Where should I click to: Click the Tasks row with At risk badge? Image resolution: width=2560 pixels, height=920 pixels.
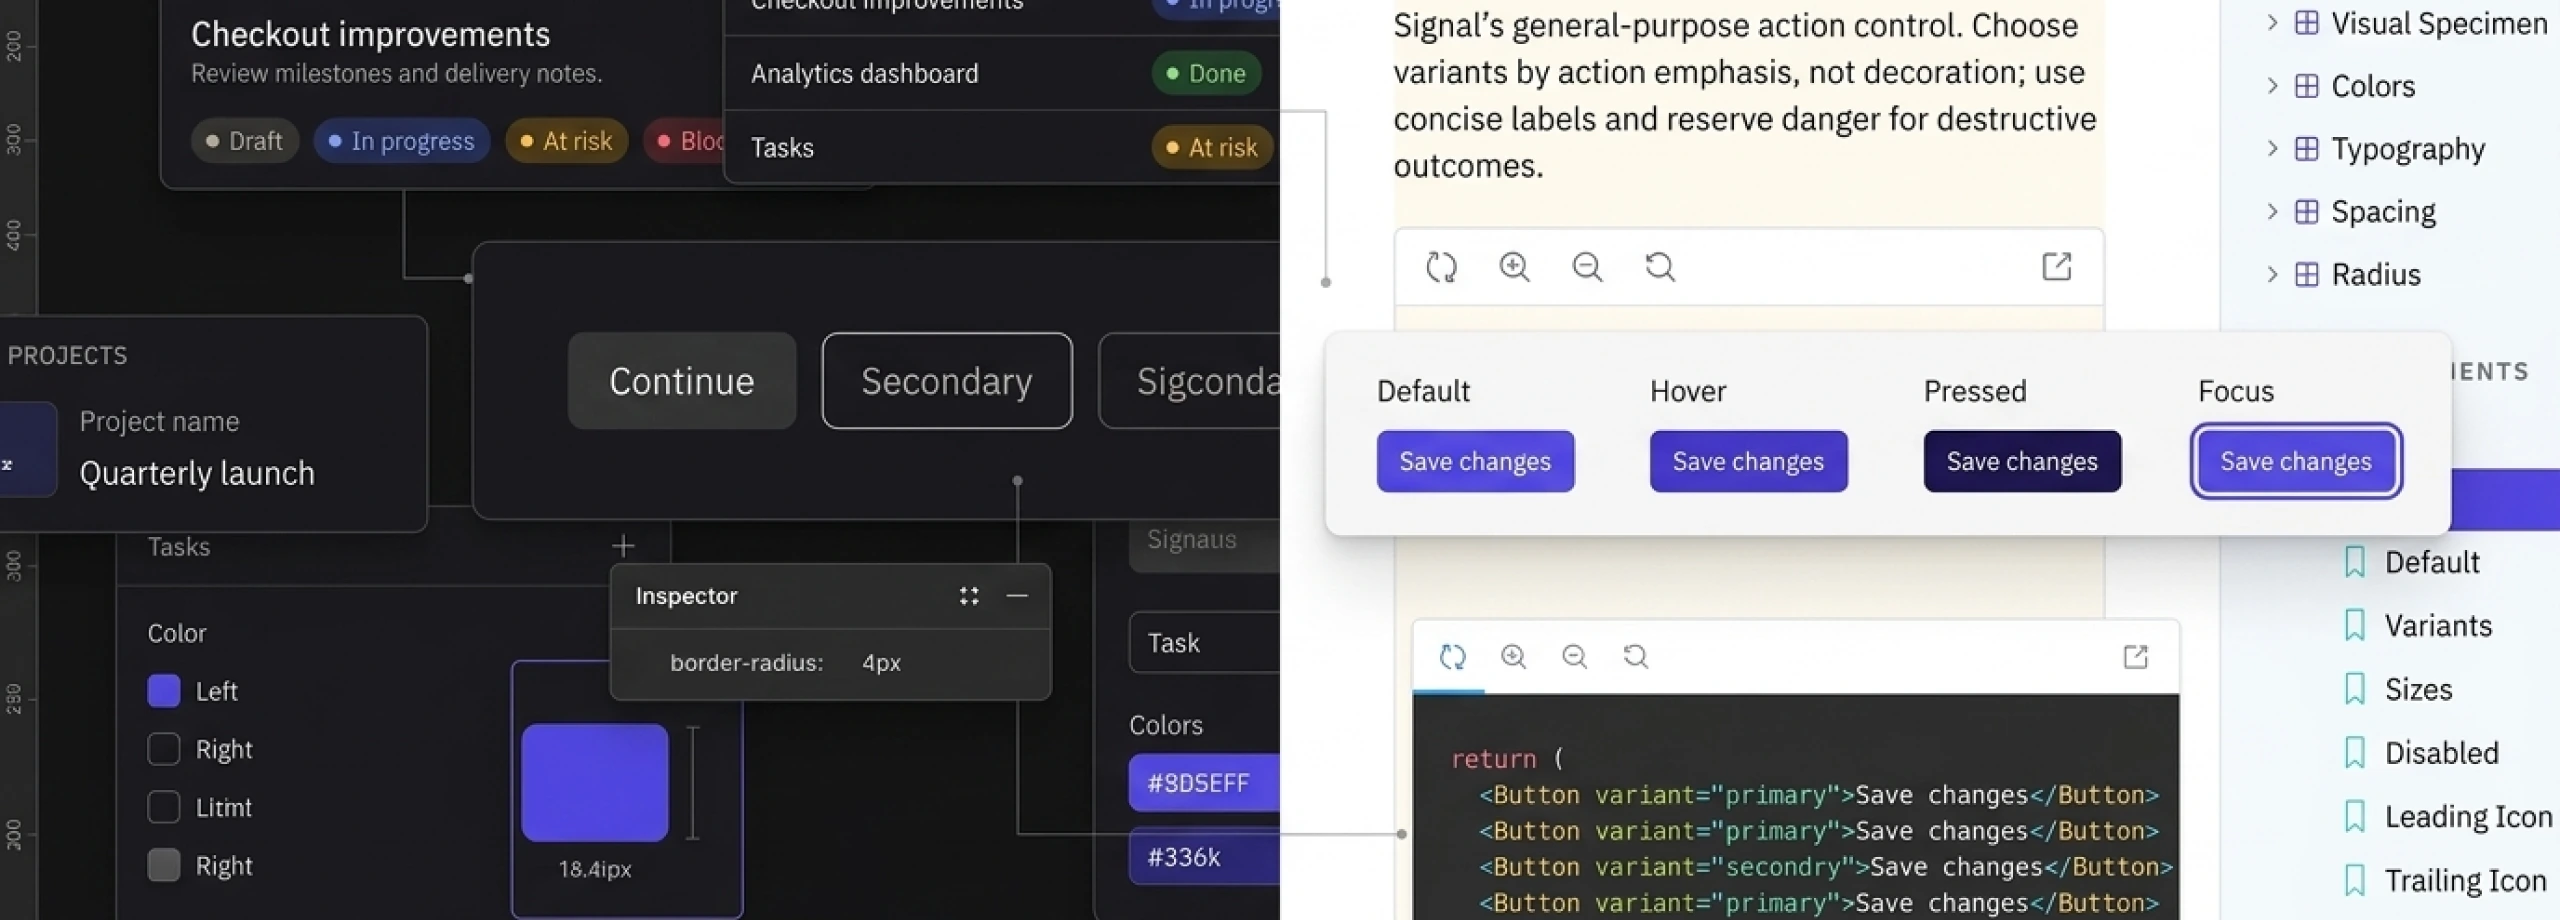pyautogui.click(x=1002, y=147)
